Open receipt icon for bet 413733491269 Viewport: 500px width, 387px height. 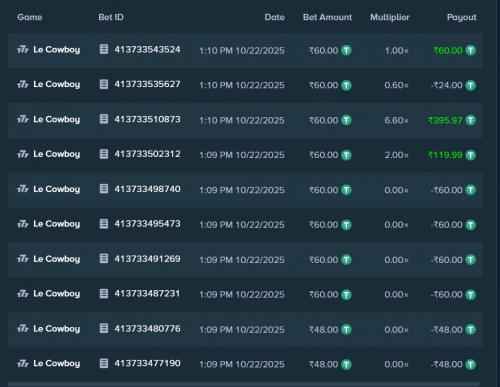(104, 258)
